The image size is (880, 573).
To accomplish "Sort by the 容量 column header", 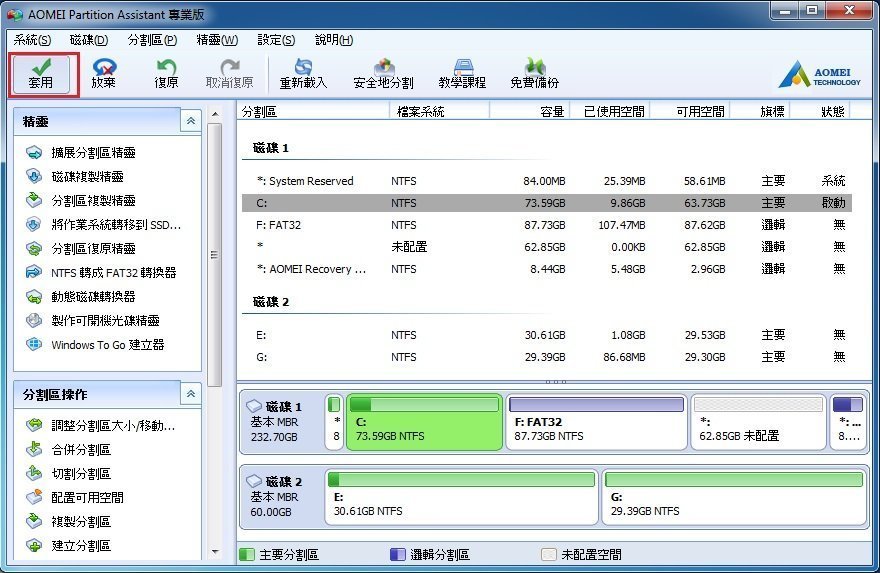I will pos(530,112).
